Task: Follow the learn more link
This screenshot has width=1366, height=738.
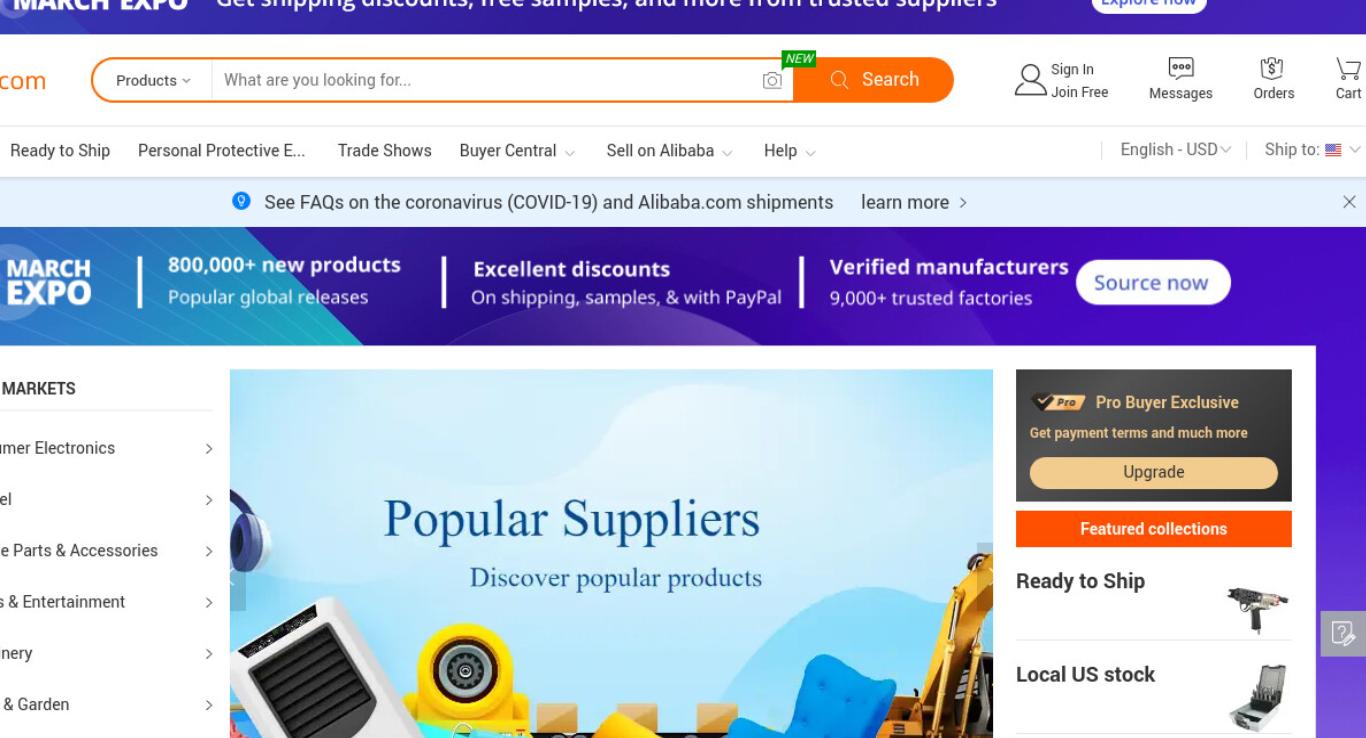Action: (x=914, y=202)
